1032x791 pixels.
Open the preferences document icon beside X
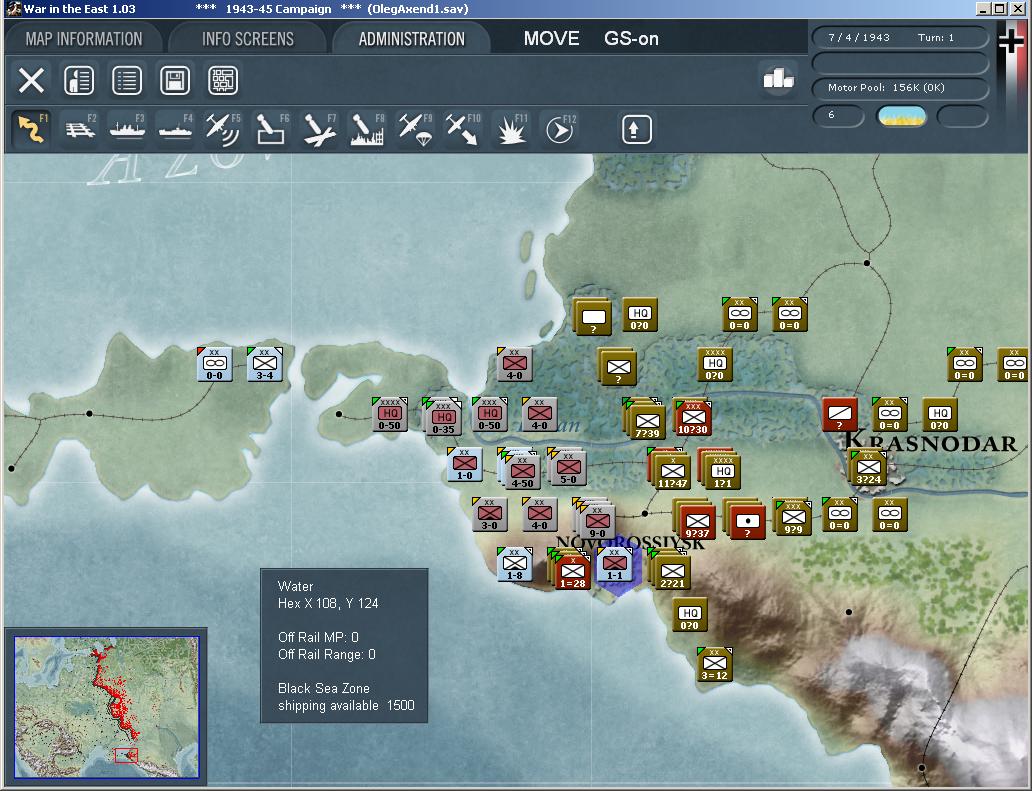coord(79,80)
